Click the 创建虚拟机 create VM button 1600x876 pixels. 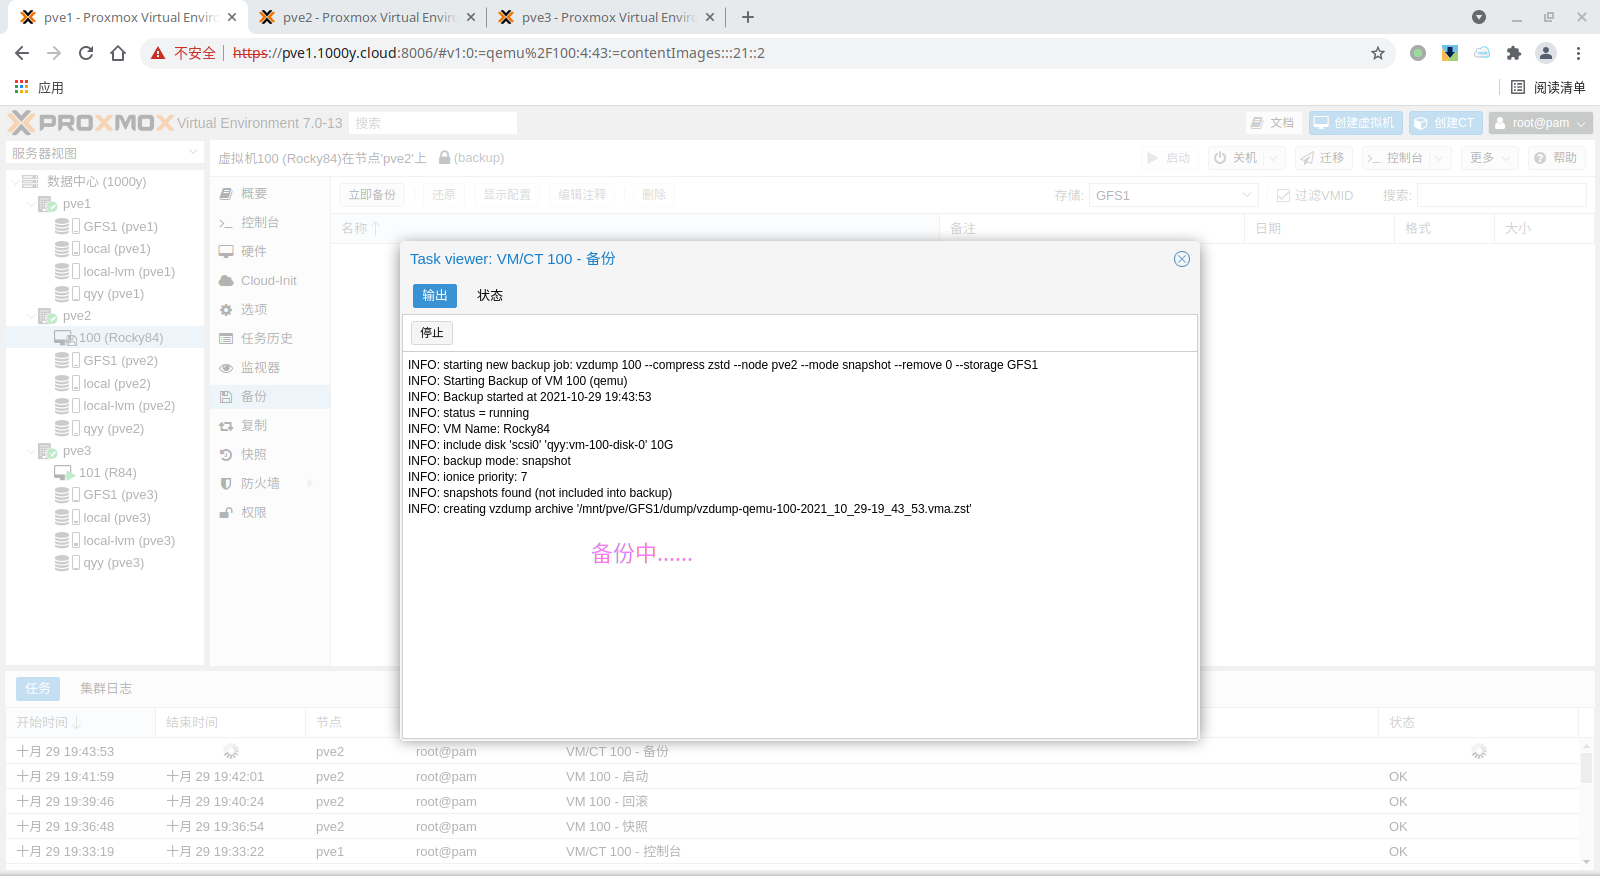[x=1355, y=123]
